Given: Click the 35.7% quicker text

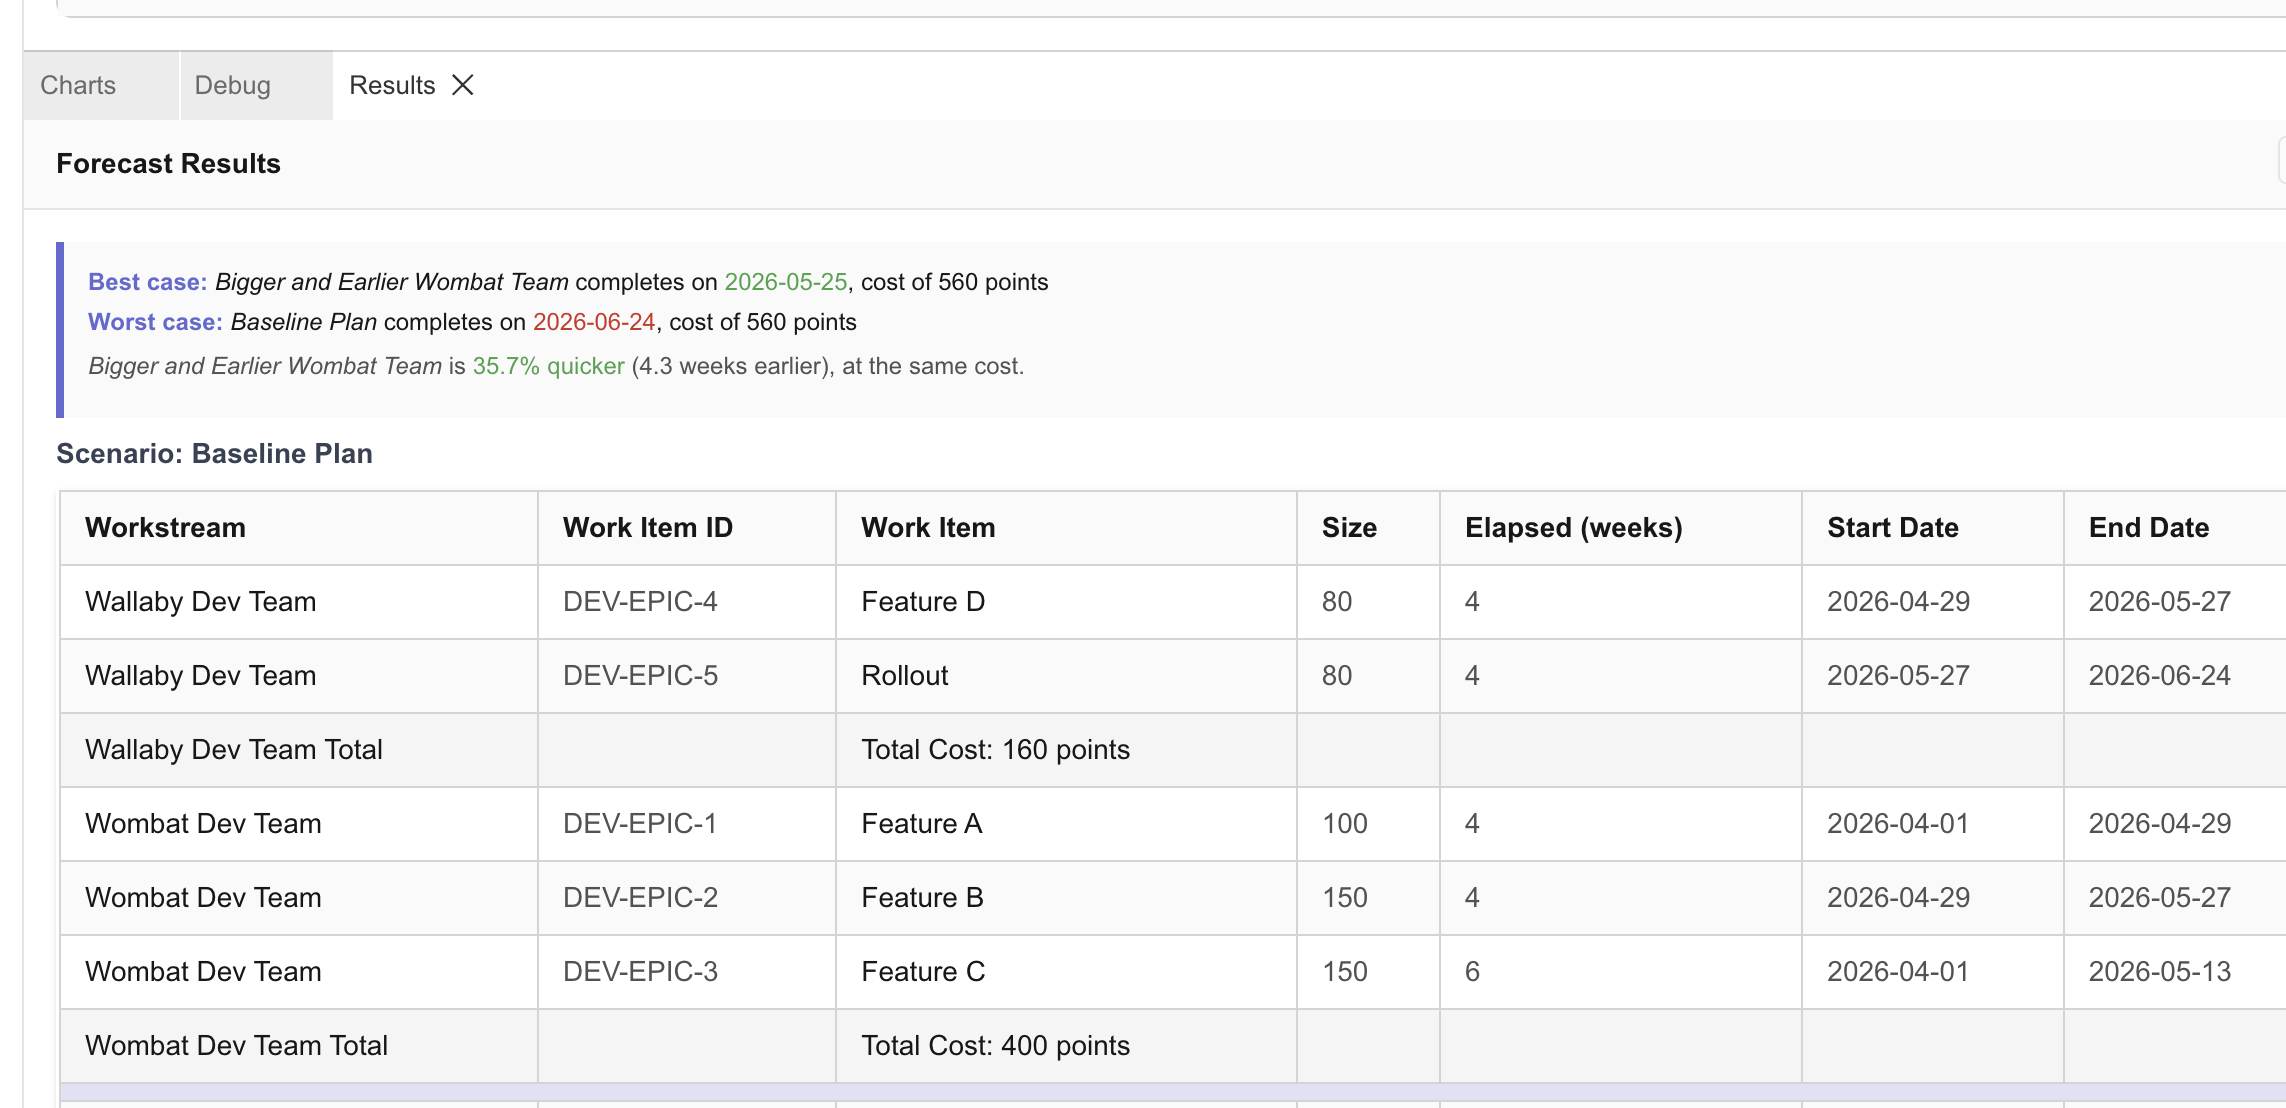Looking at the screenshot, I should pyautogui.click(x=548, y=366).
